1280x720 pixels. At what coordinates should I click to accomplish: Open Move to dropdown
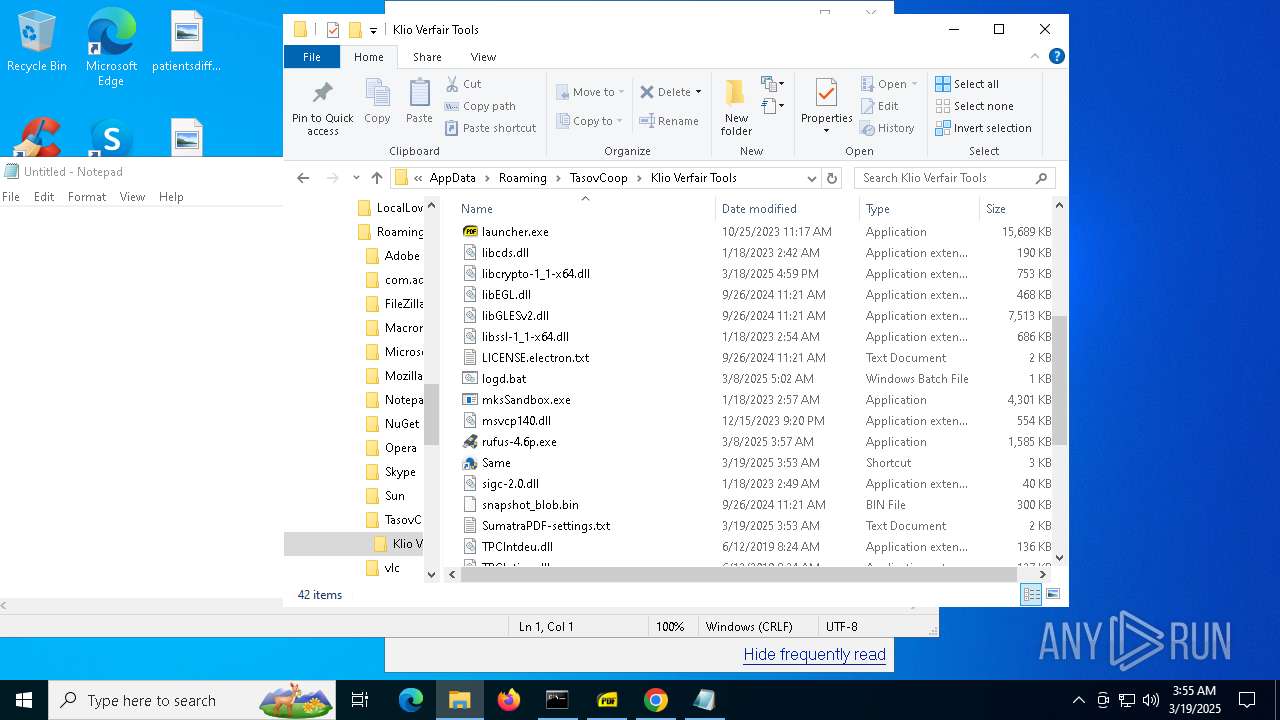pyautogui.click(x=591, y=92)
